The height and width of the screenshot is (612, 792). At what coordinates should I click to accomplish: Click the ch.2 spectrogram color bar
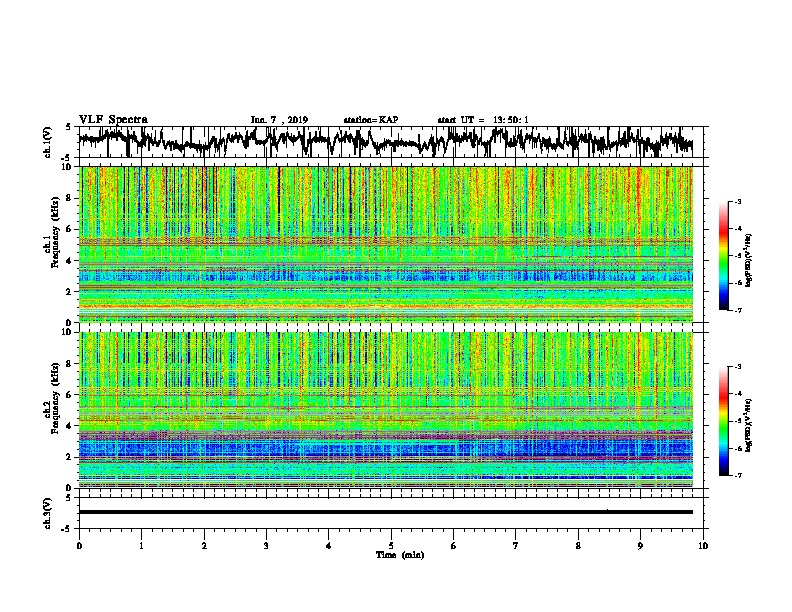point(723,421)
